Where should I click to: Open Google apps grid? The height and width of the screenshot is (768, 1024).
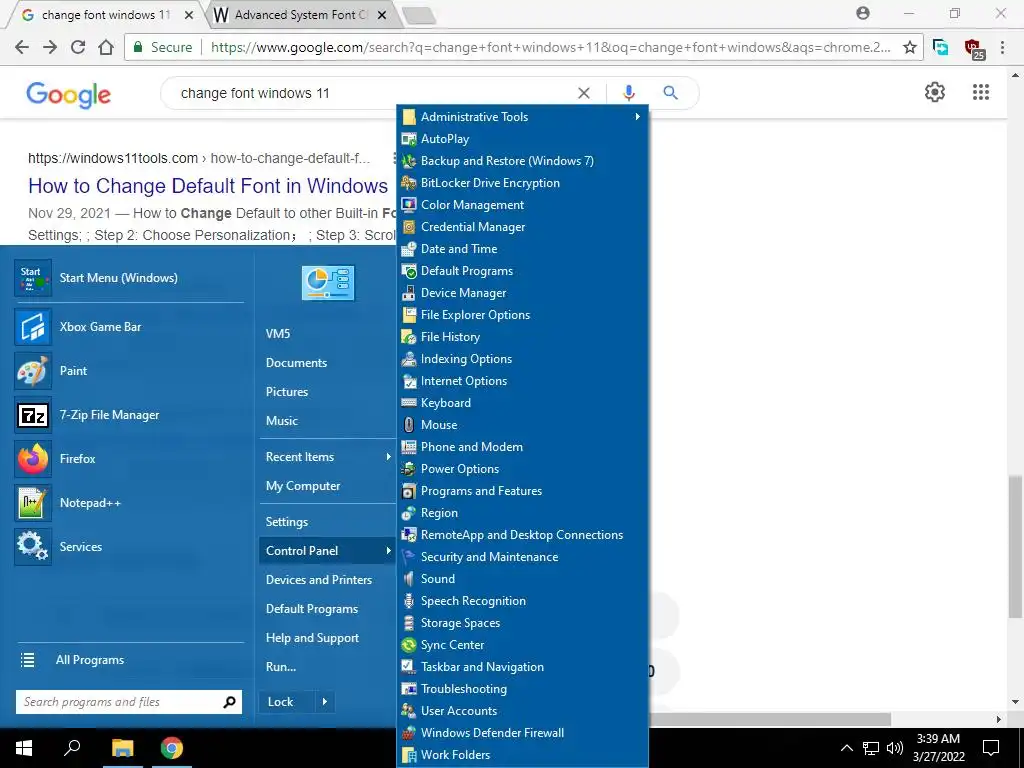pos(981,92)
